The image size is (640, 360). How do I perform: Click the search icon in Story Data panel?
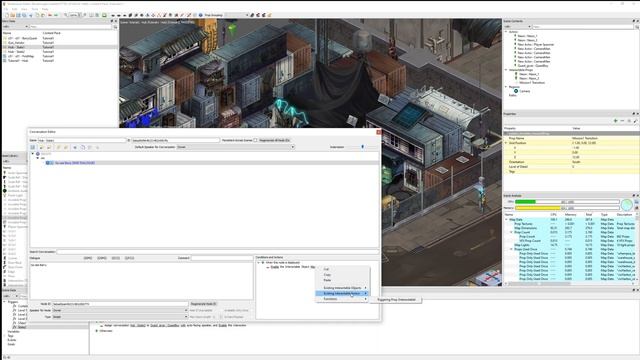click(116, 27)
